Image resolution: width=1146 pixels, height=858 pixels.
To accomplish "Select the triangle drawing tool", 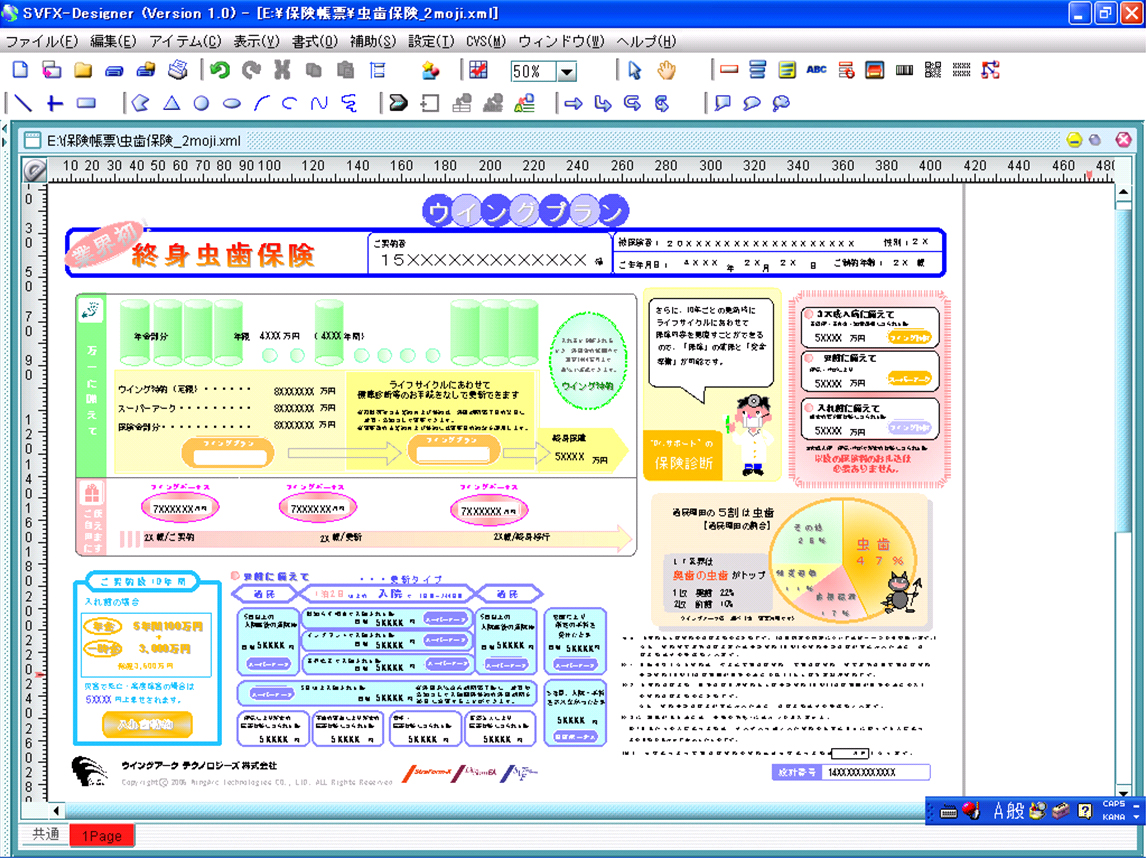I will pos(171,103).
